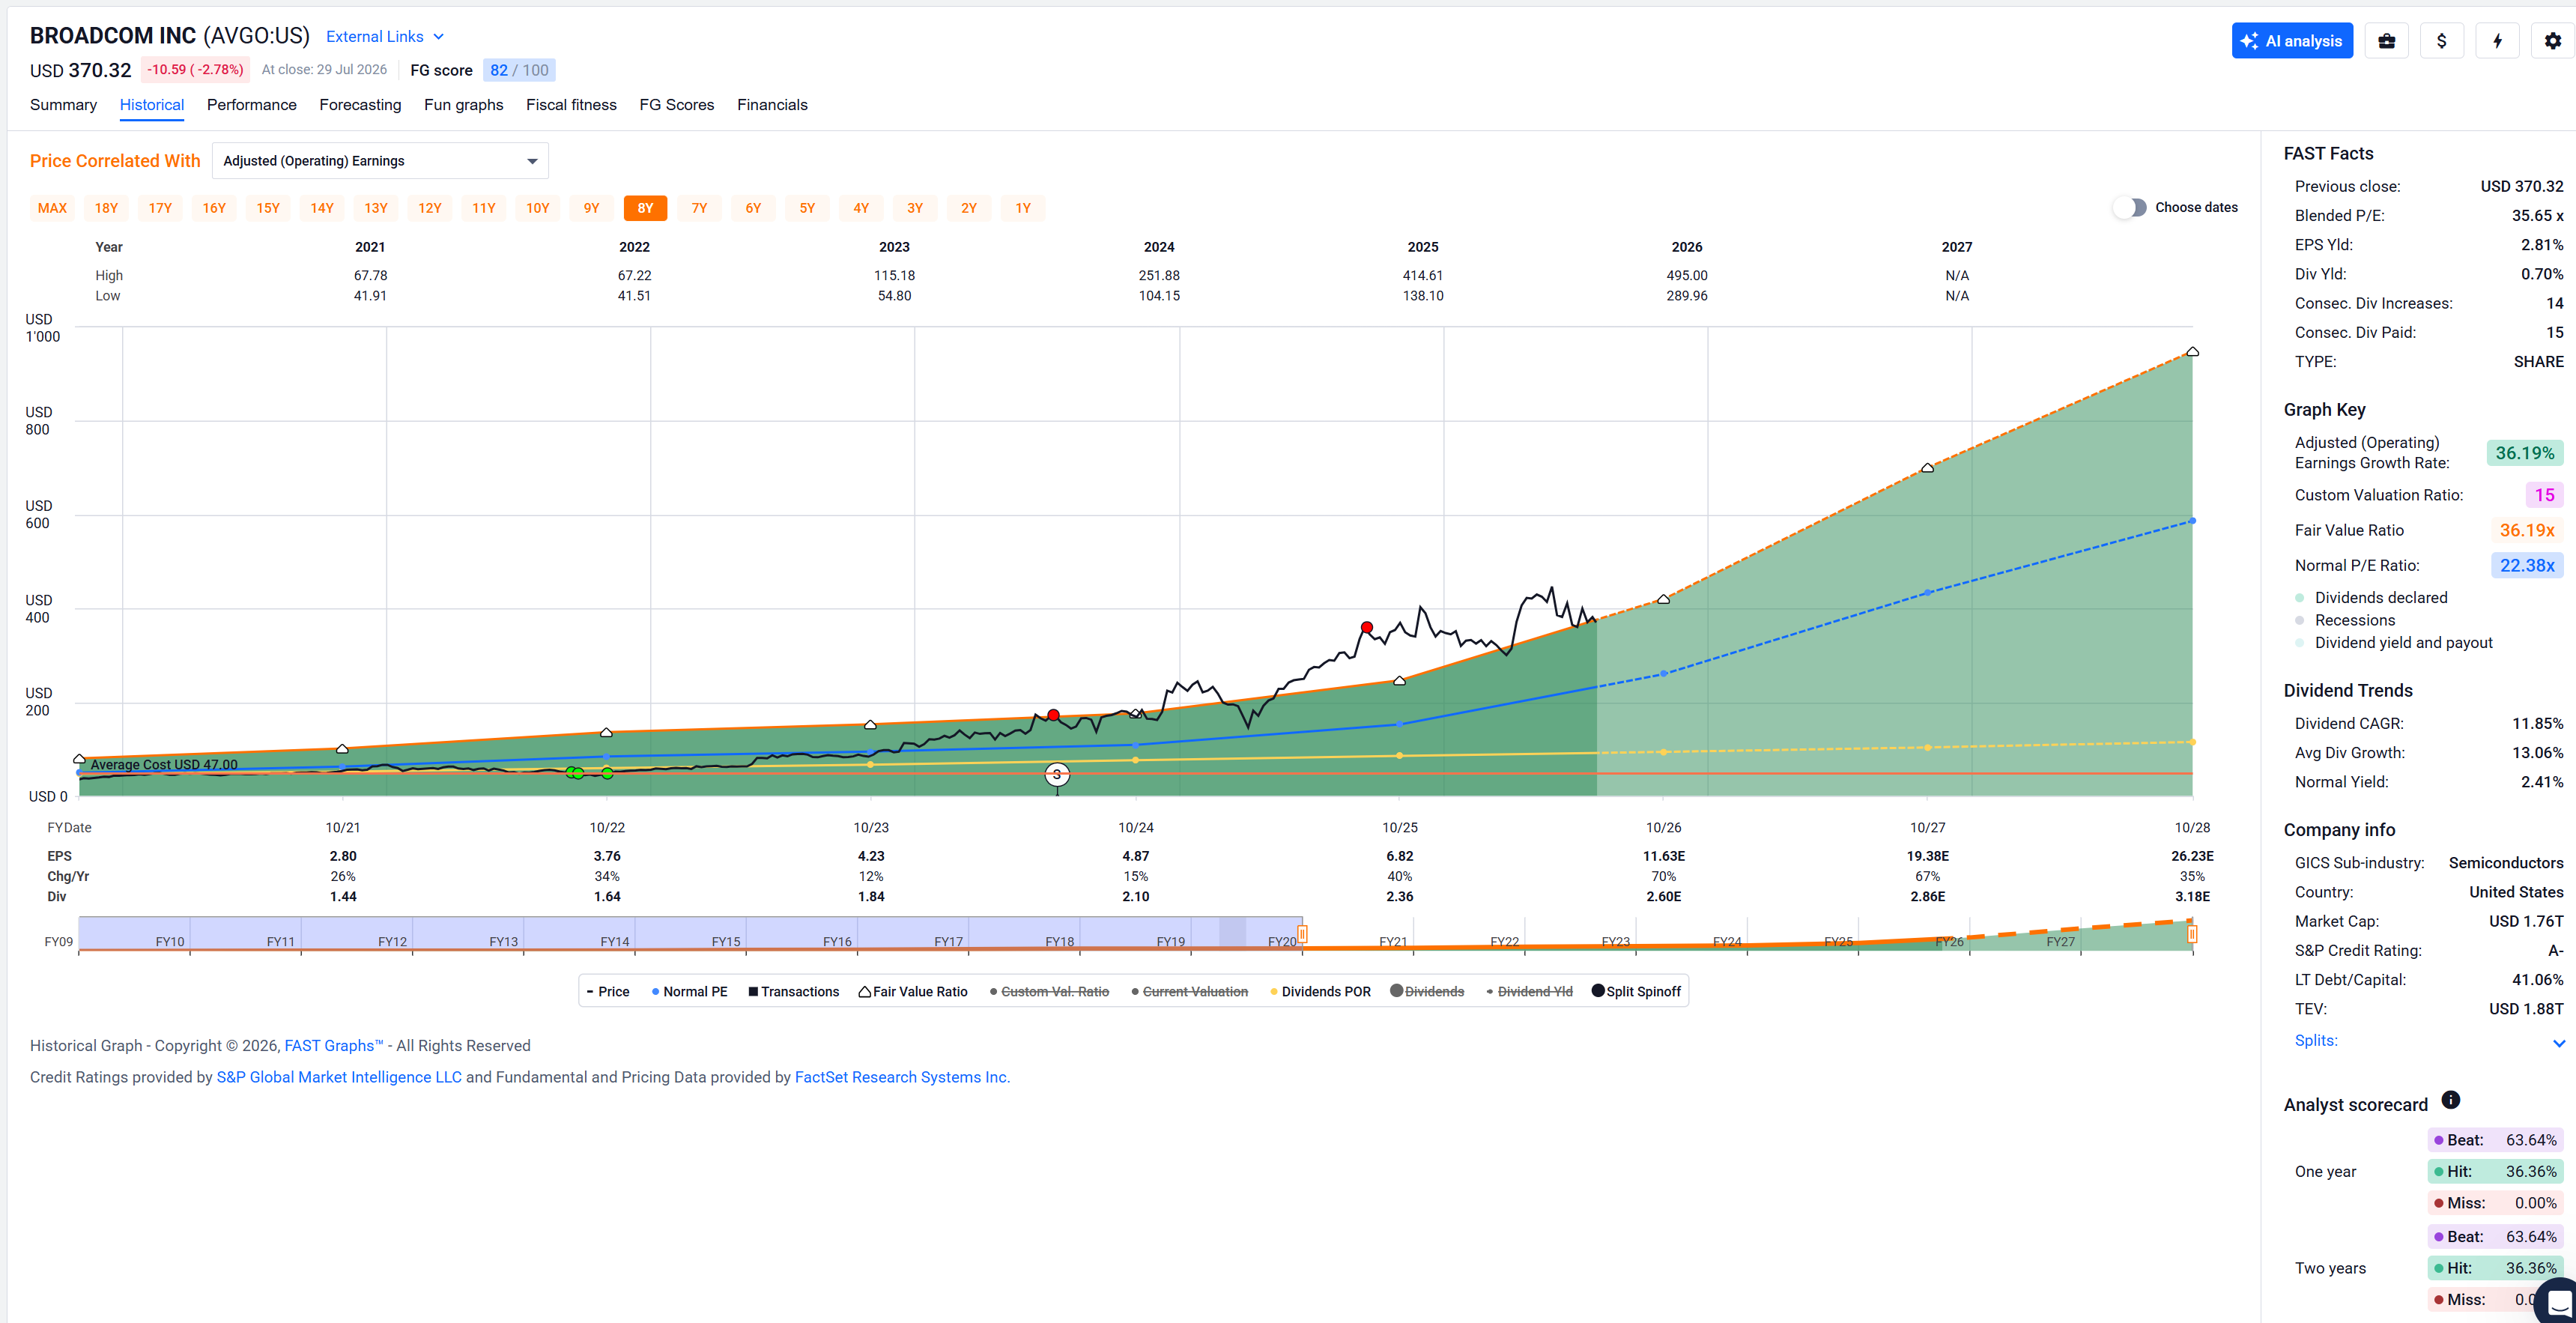Image resolution: width=2576 pixels, height=1323 pixels.
Task: Open the Price Correlated With dropdown
Action: [x=380, y=161]
